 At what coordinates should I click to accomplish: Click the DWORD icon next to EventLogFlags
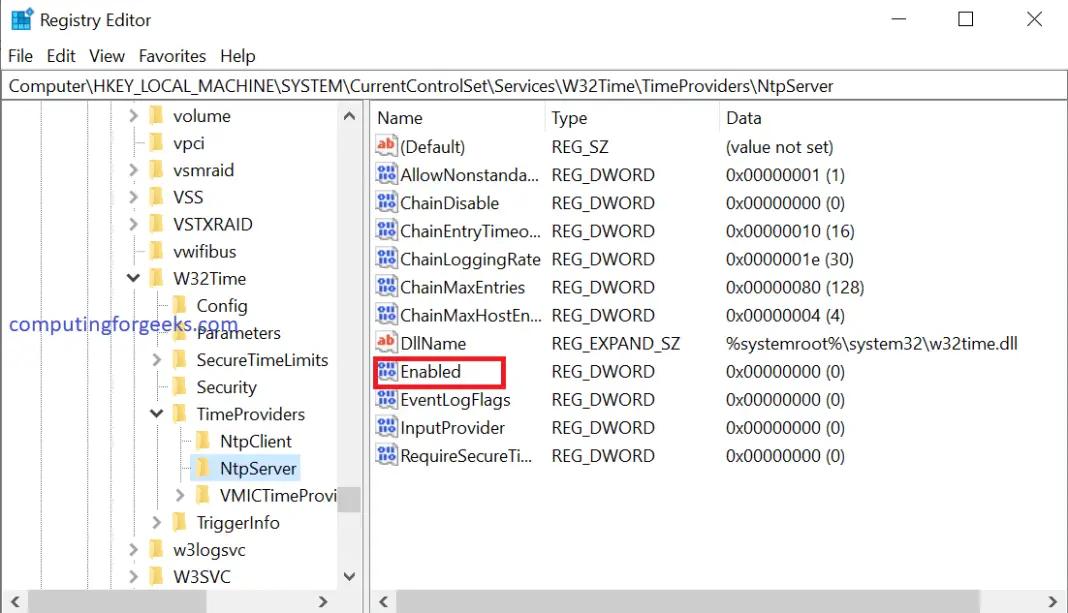pos(387,399)
